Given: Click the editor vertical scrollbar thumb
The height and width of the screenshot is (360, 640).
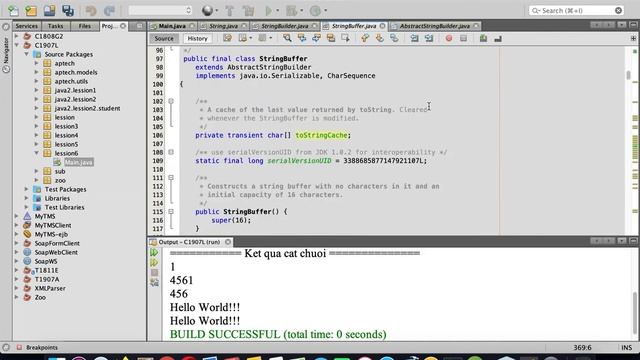Looking at the screenshot, I should (x=629, y=75).
